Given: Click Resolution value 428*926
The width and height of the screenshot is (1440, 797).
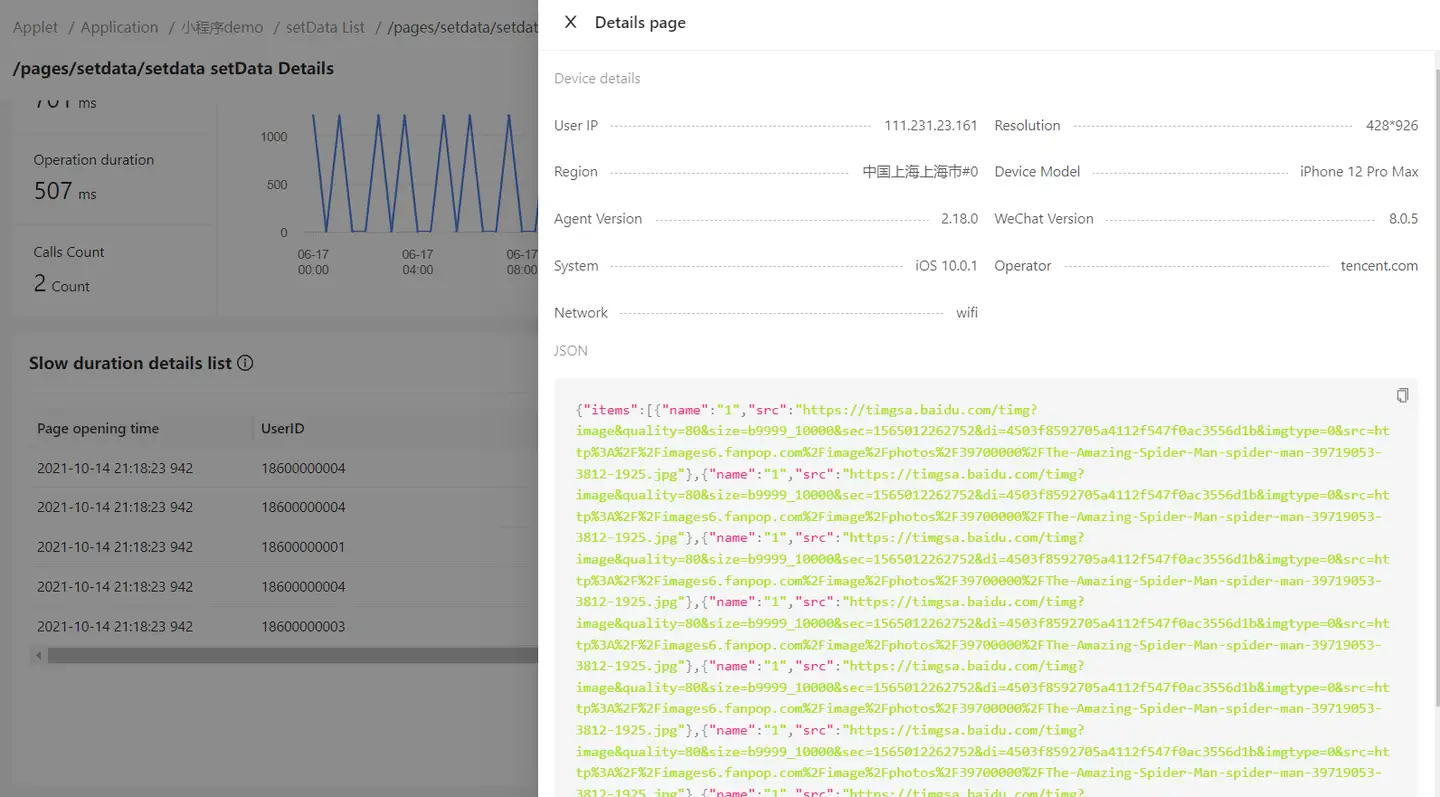Looking at the screenshot, I should [1392, 125].
